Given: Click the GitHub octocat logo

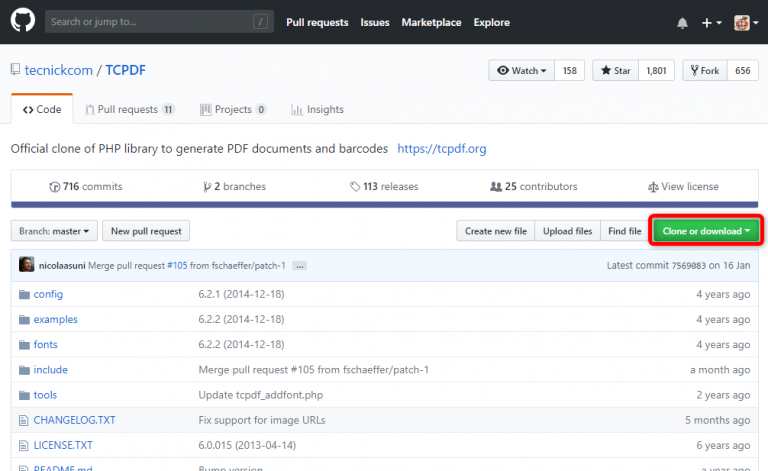Looking at the screenshot, I should coord(21,22).
